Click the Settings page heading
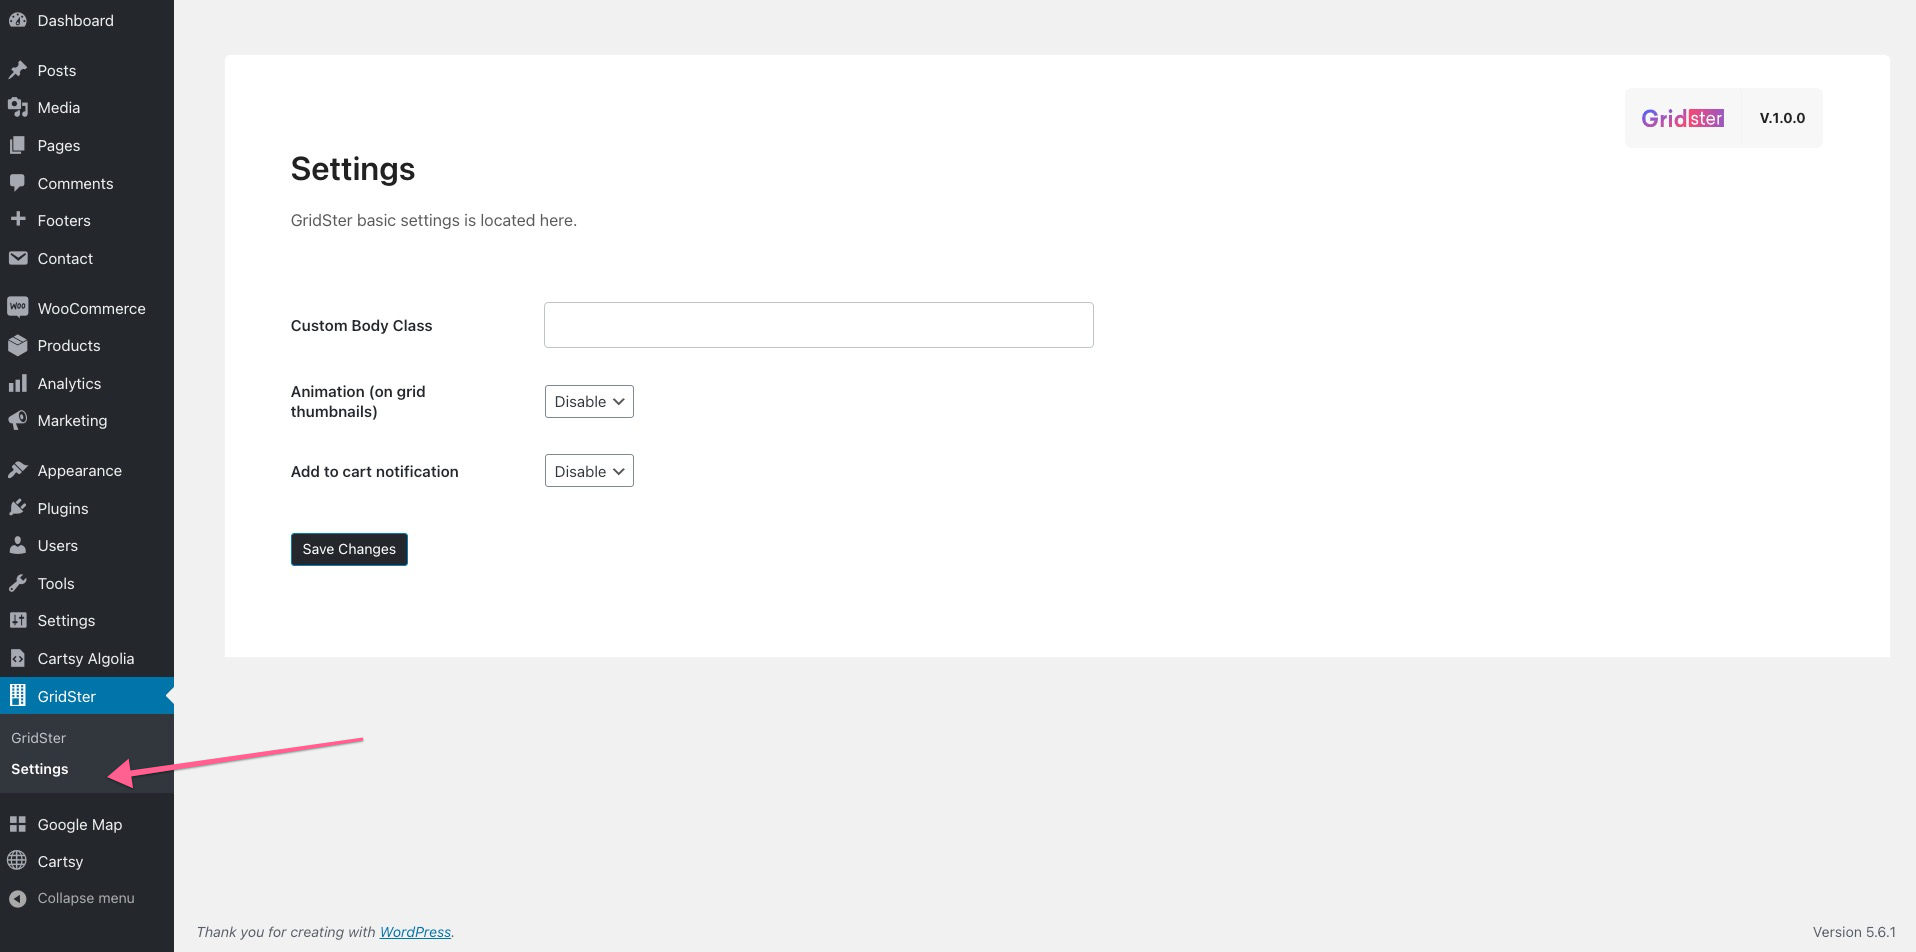 (x=353, y=169)
